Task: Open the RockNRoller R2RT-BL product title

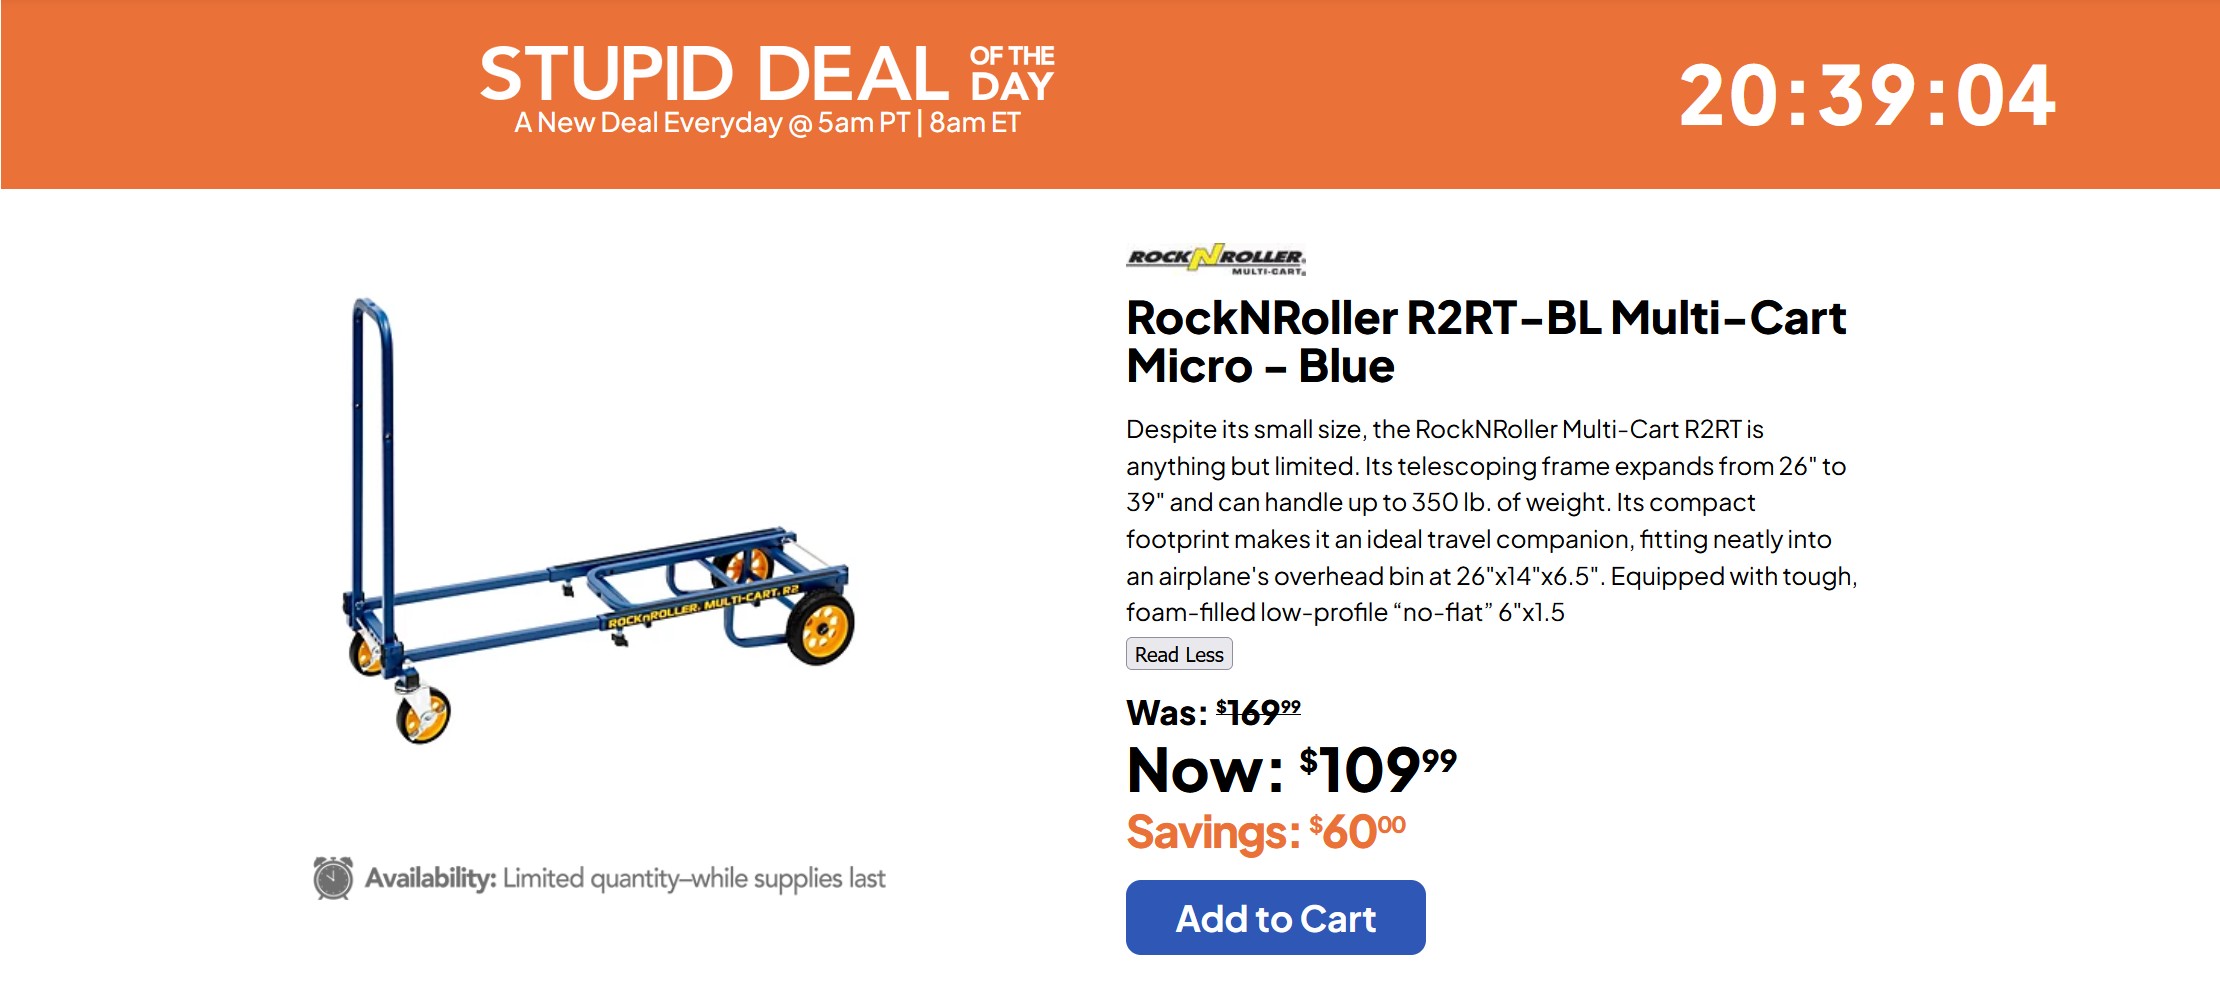Action: (x=1485, y=341)
